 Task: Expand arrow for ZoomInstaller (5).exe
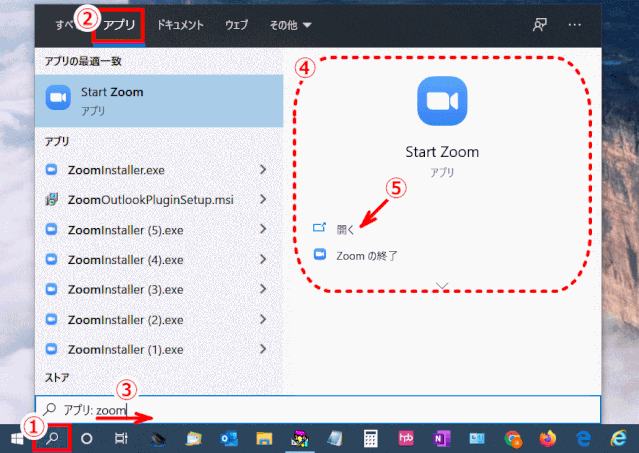[263, 229]
